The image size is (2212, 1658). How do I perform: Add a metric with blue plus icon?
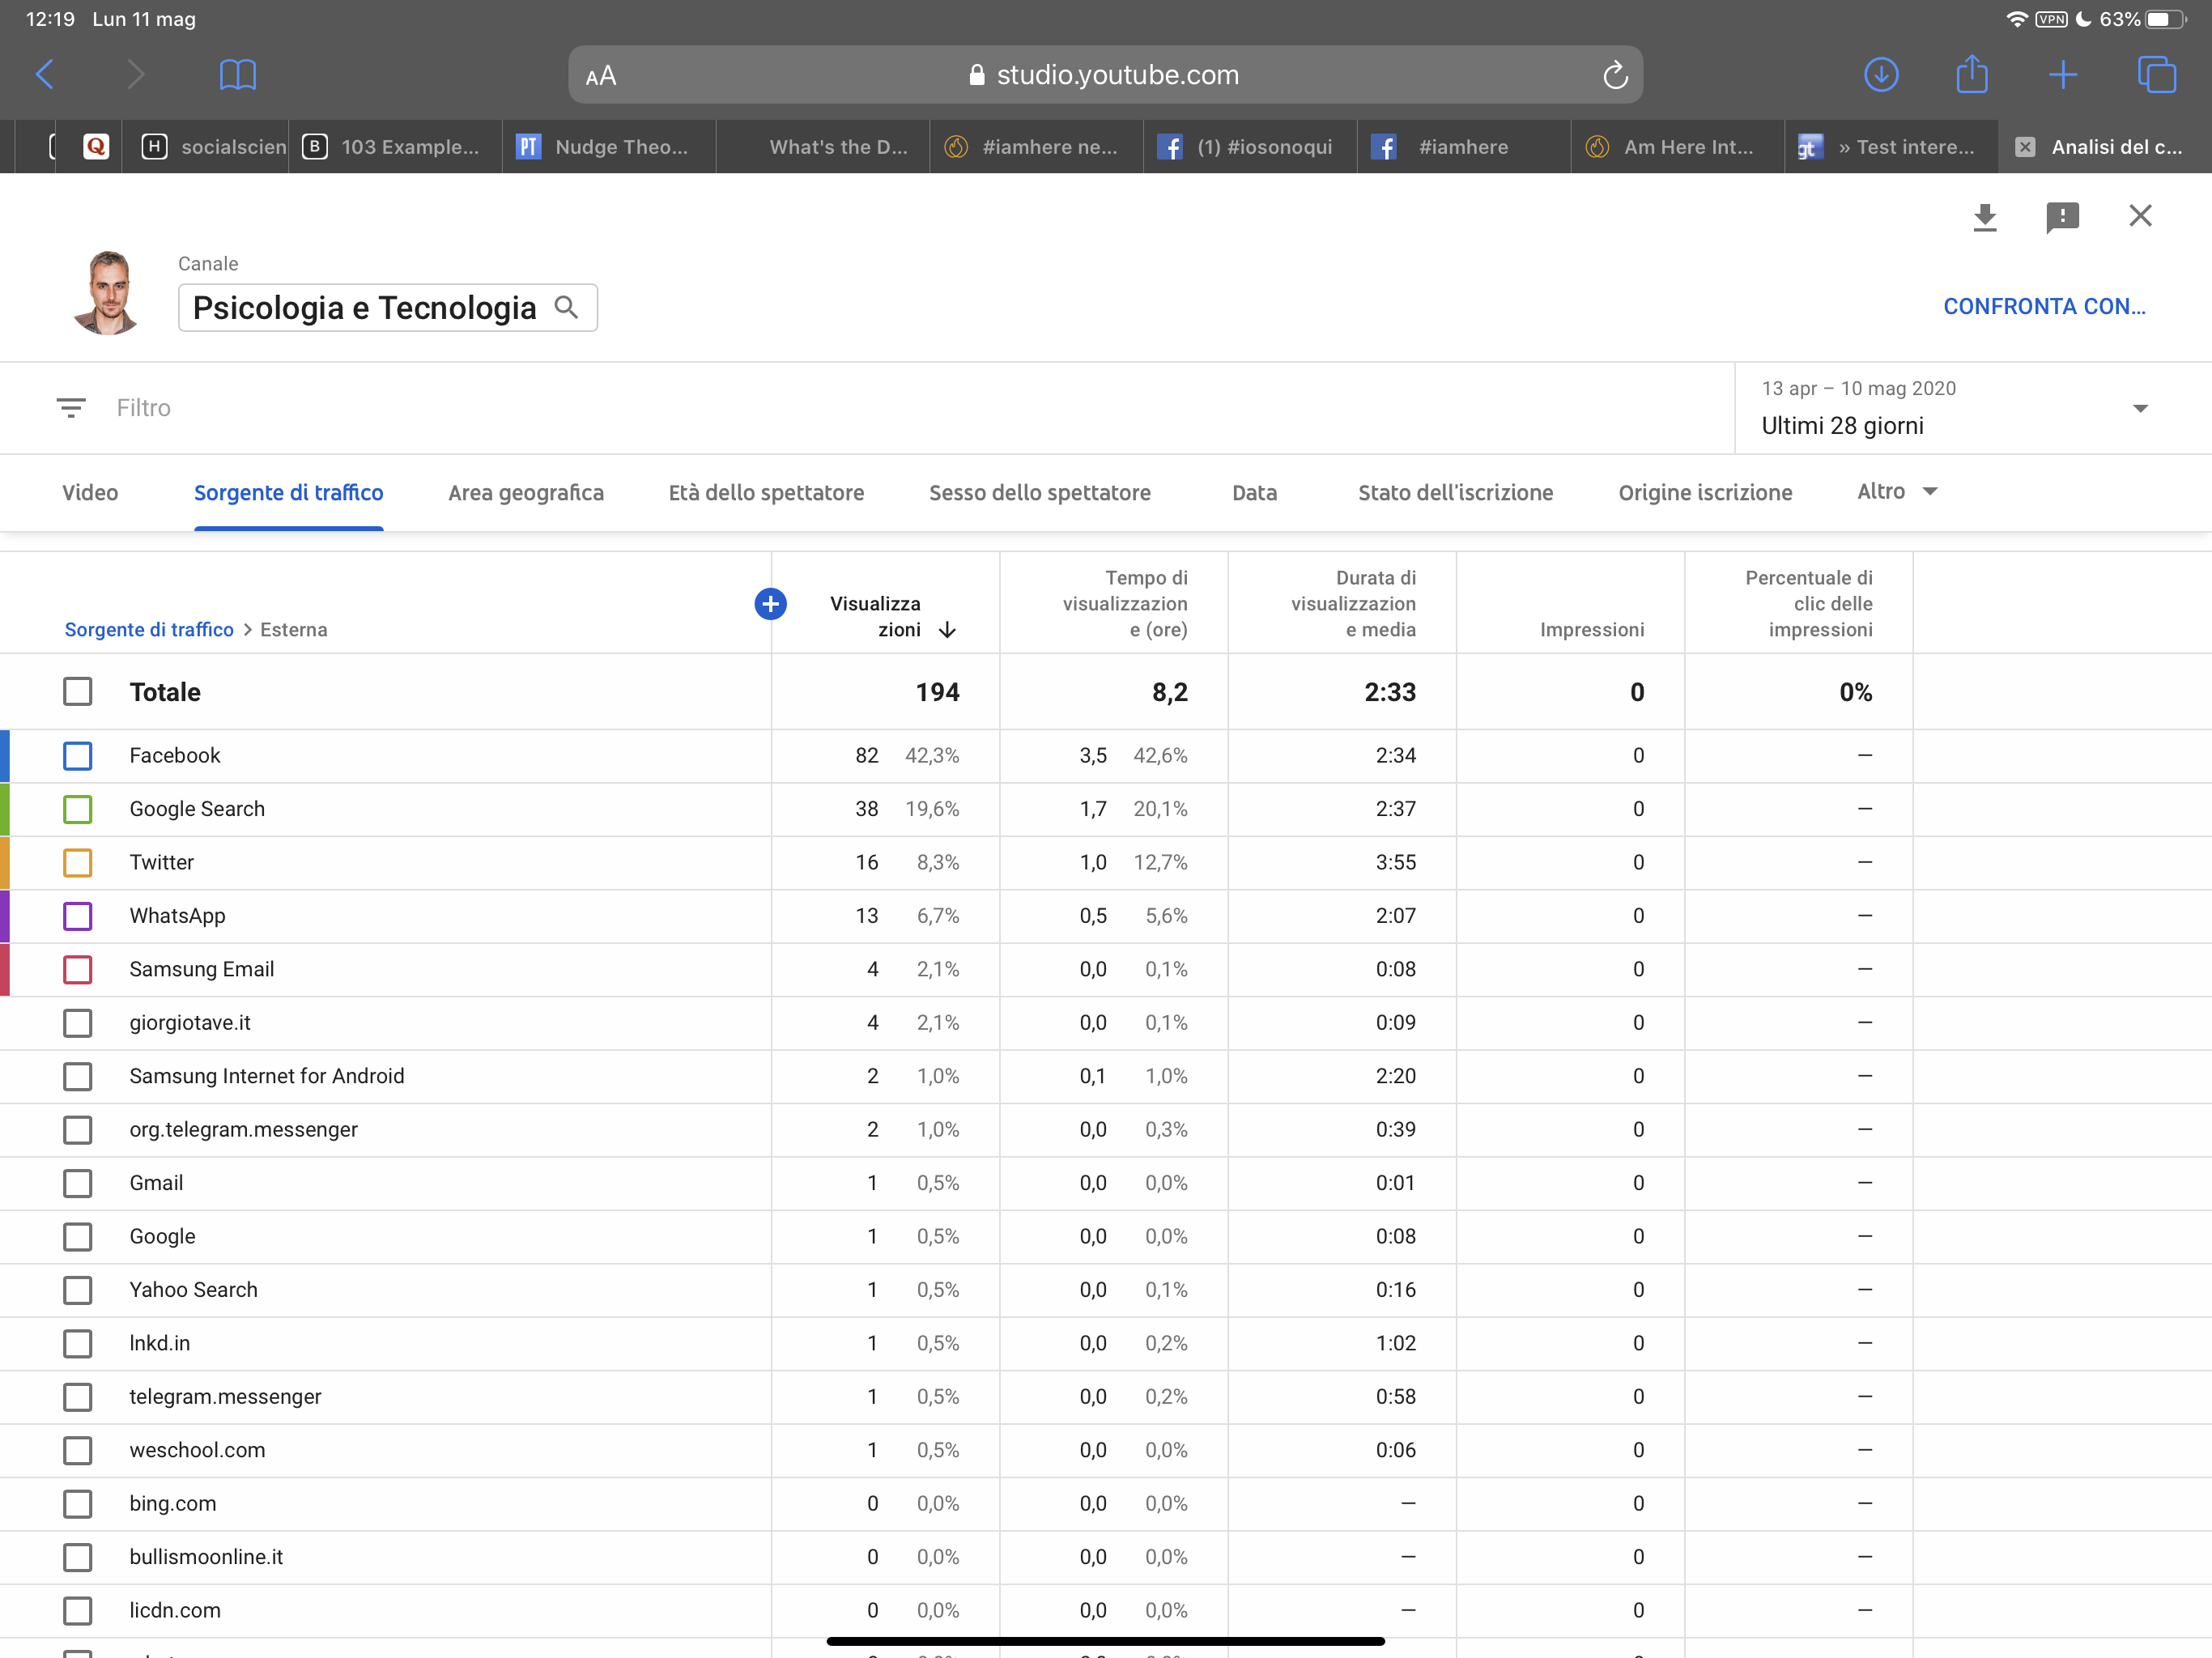(770, 604)
